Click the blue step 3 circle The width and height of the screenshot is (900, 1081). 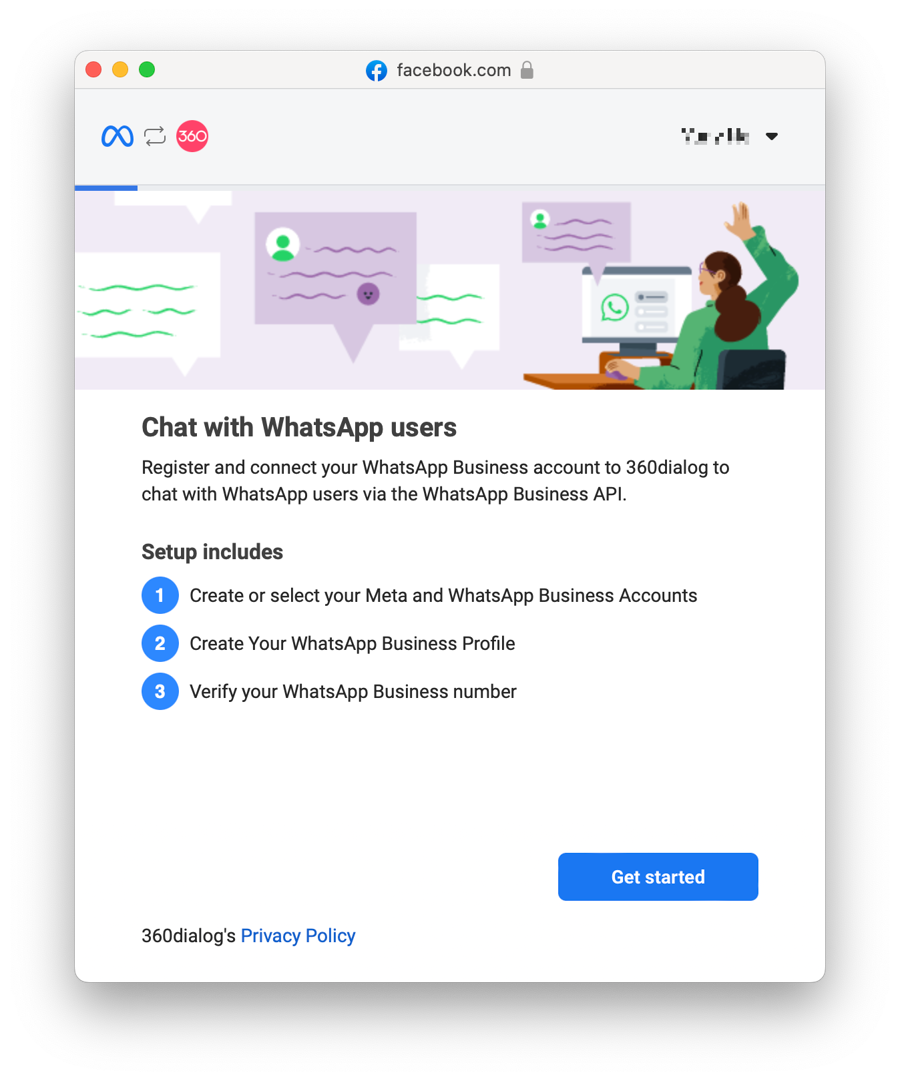pos(160,691)
